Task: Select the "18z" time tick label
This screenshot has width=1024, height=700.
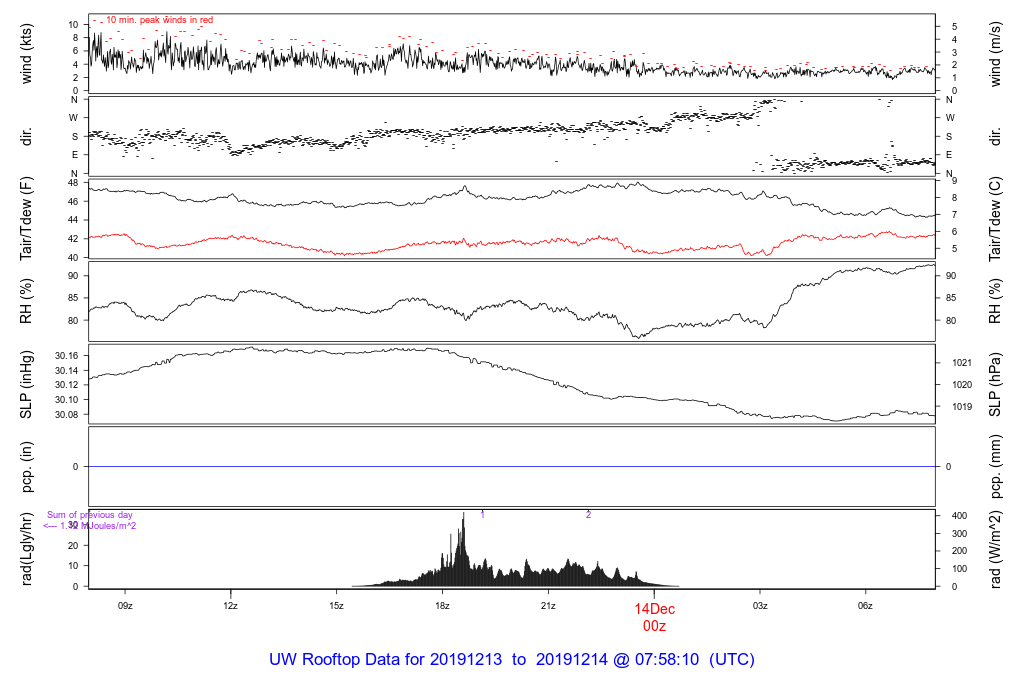Action: [x=442, y=606]
